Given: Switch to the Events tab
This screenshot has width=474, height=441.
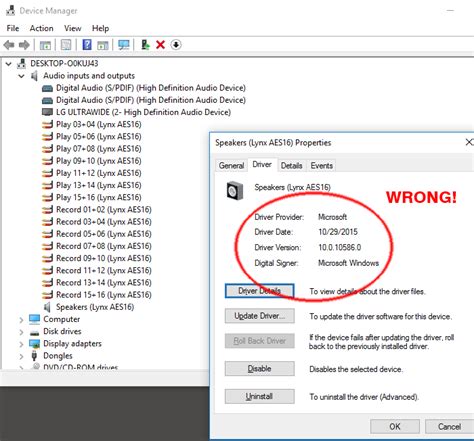Looking at the screenshot, I should [x=322, y=165].
